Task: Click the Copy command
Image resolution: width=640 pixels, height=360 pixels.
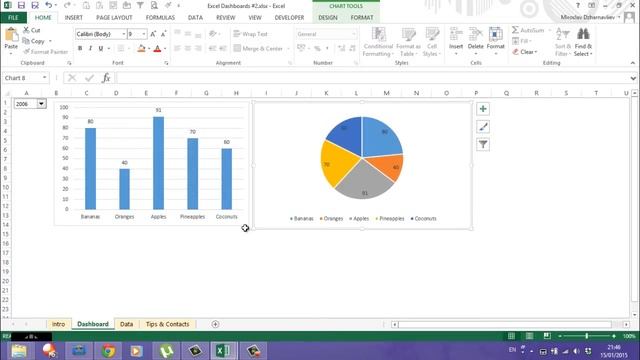Action: (x=33, y=41)
